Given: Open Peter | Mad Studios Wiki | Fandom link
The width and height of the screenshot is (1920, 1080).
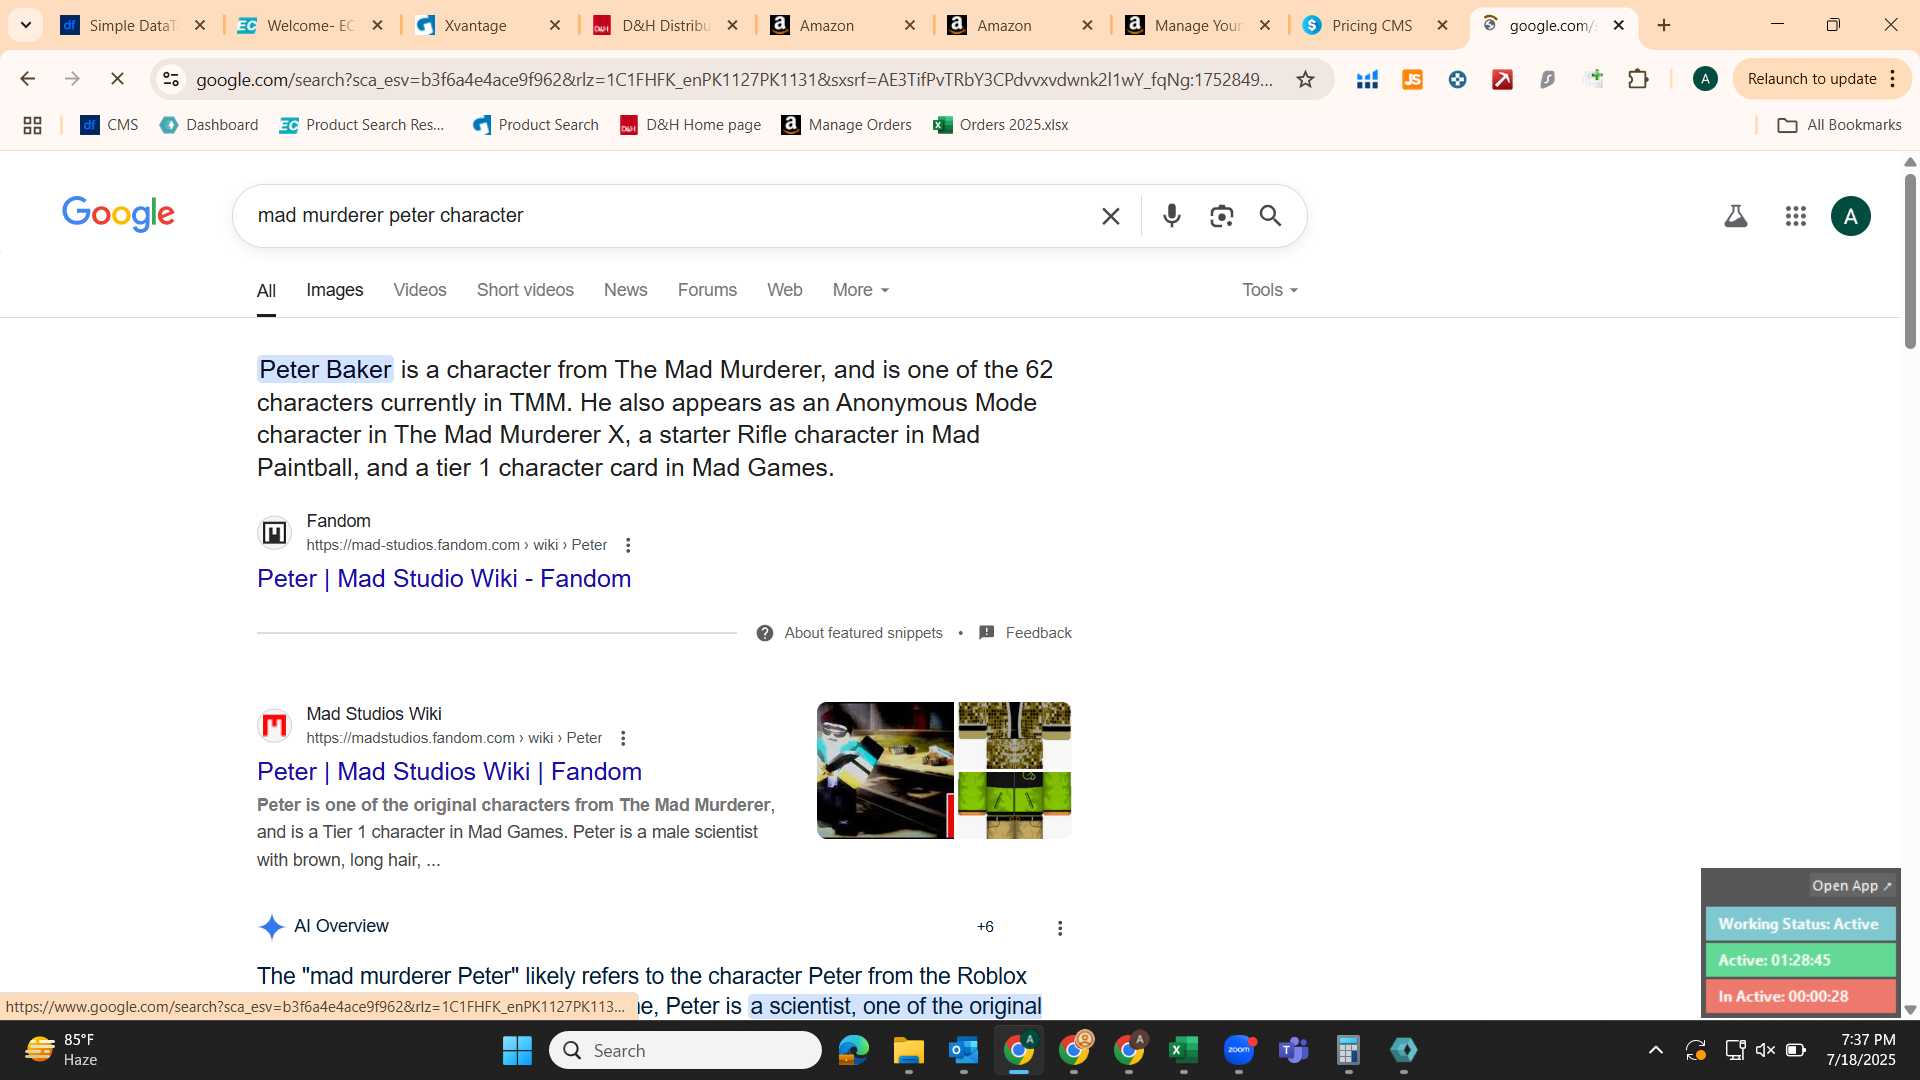Looking at the screenshot, I should coord(449,772).
